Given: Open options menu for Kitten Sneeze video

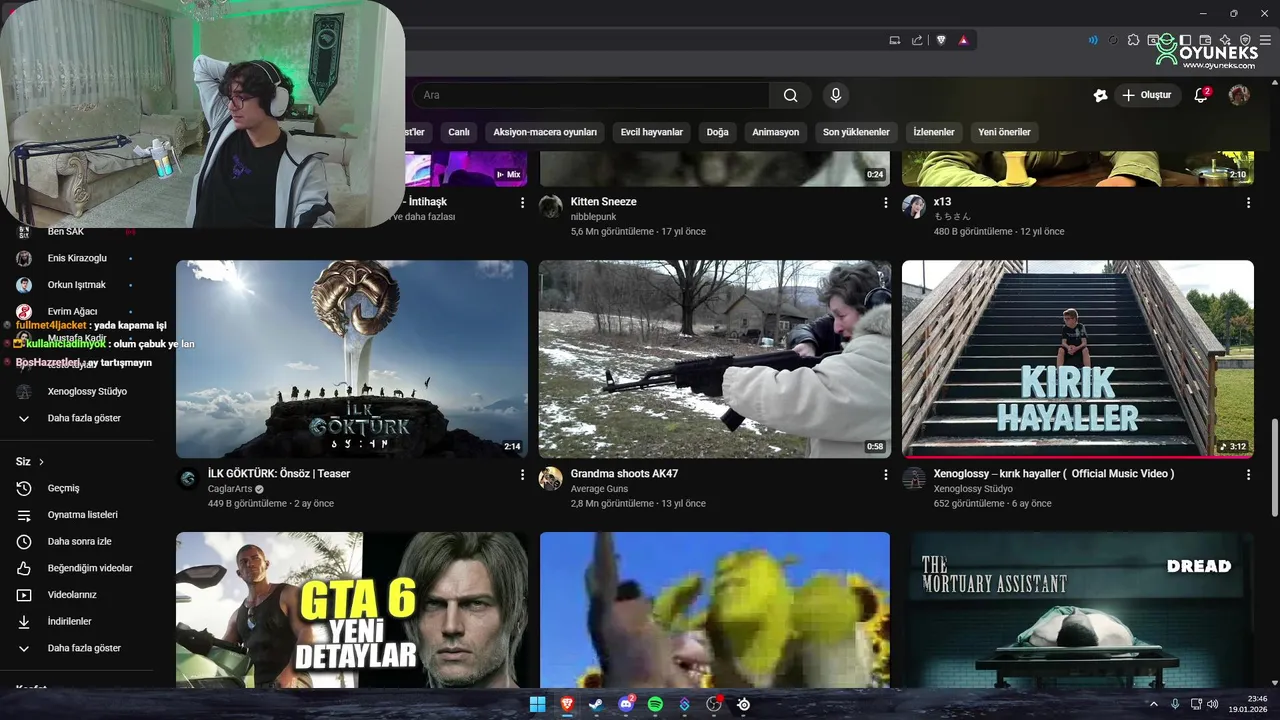Looking at the screenshot, I should [885, 202].
